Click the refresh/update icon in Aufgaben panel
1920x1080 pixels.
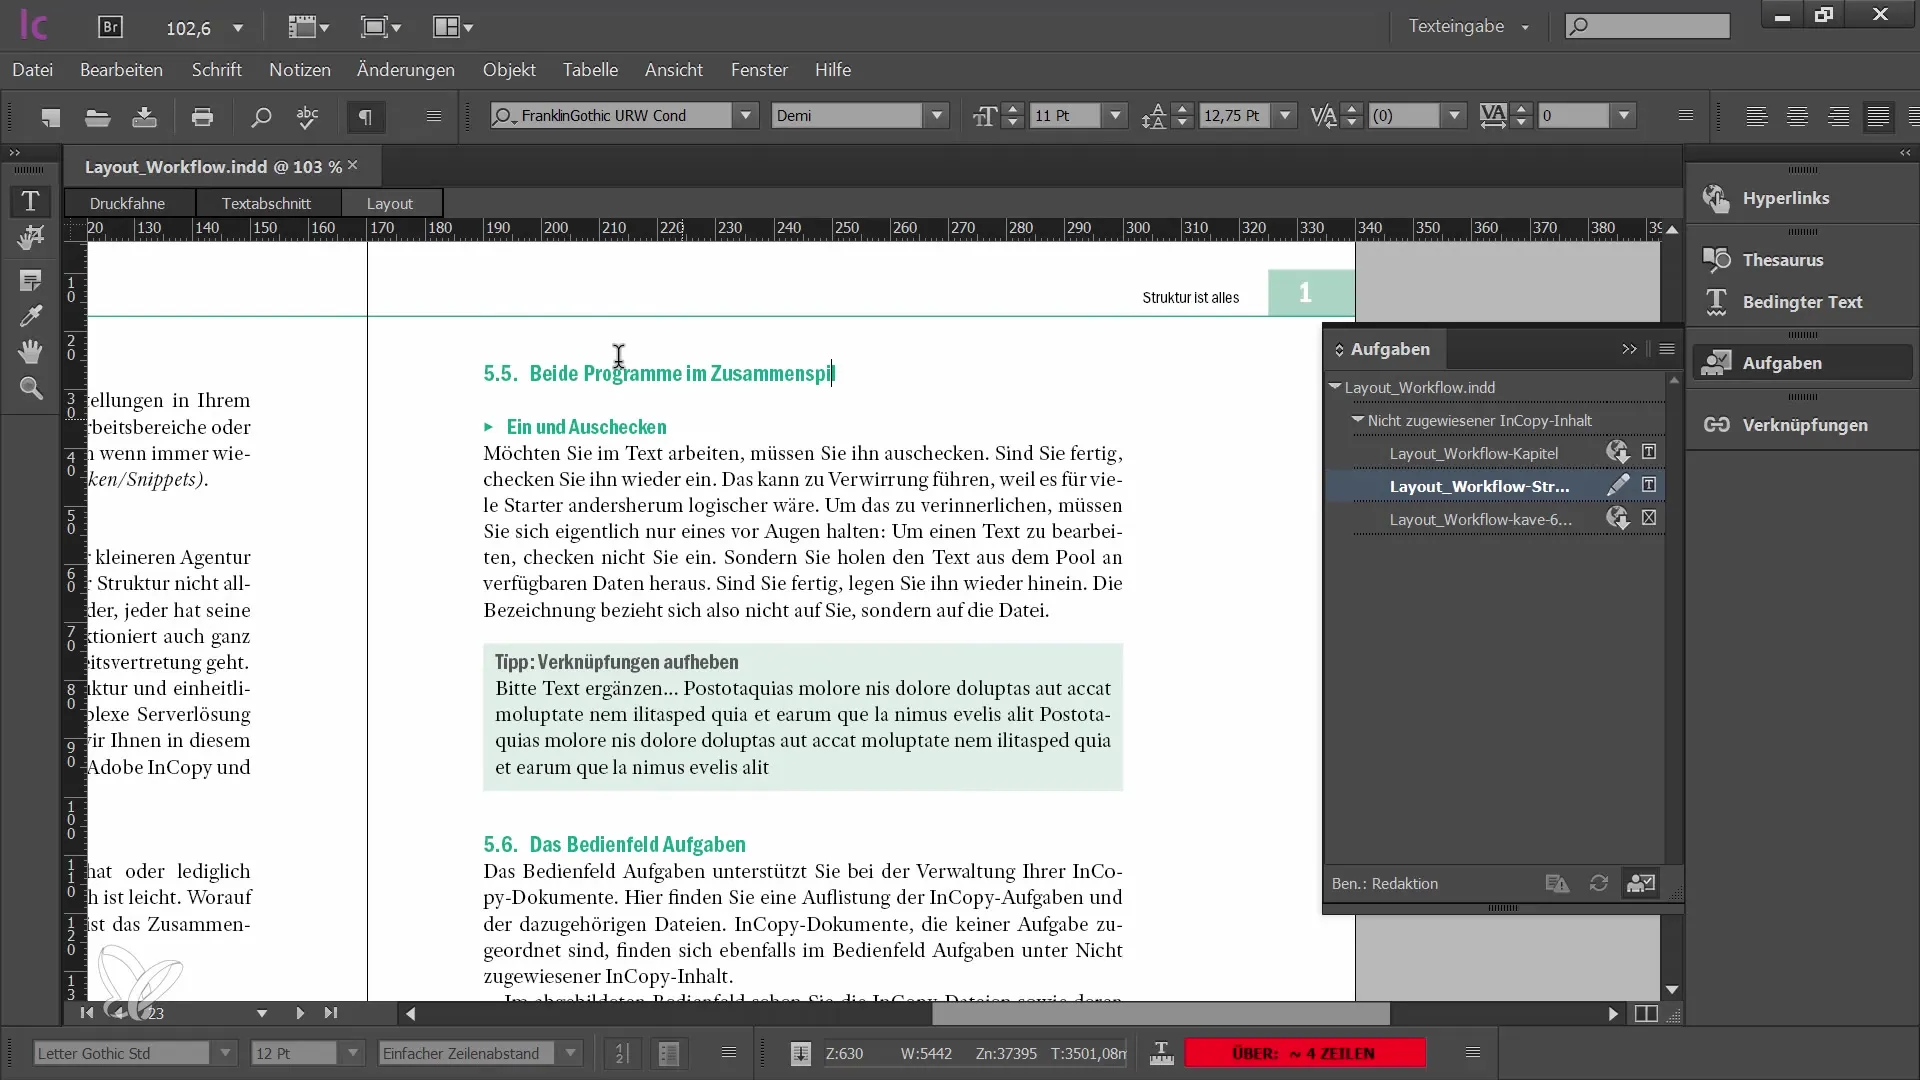[1597, 882]
